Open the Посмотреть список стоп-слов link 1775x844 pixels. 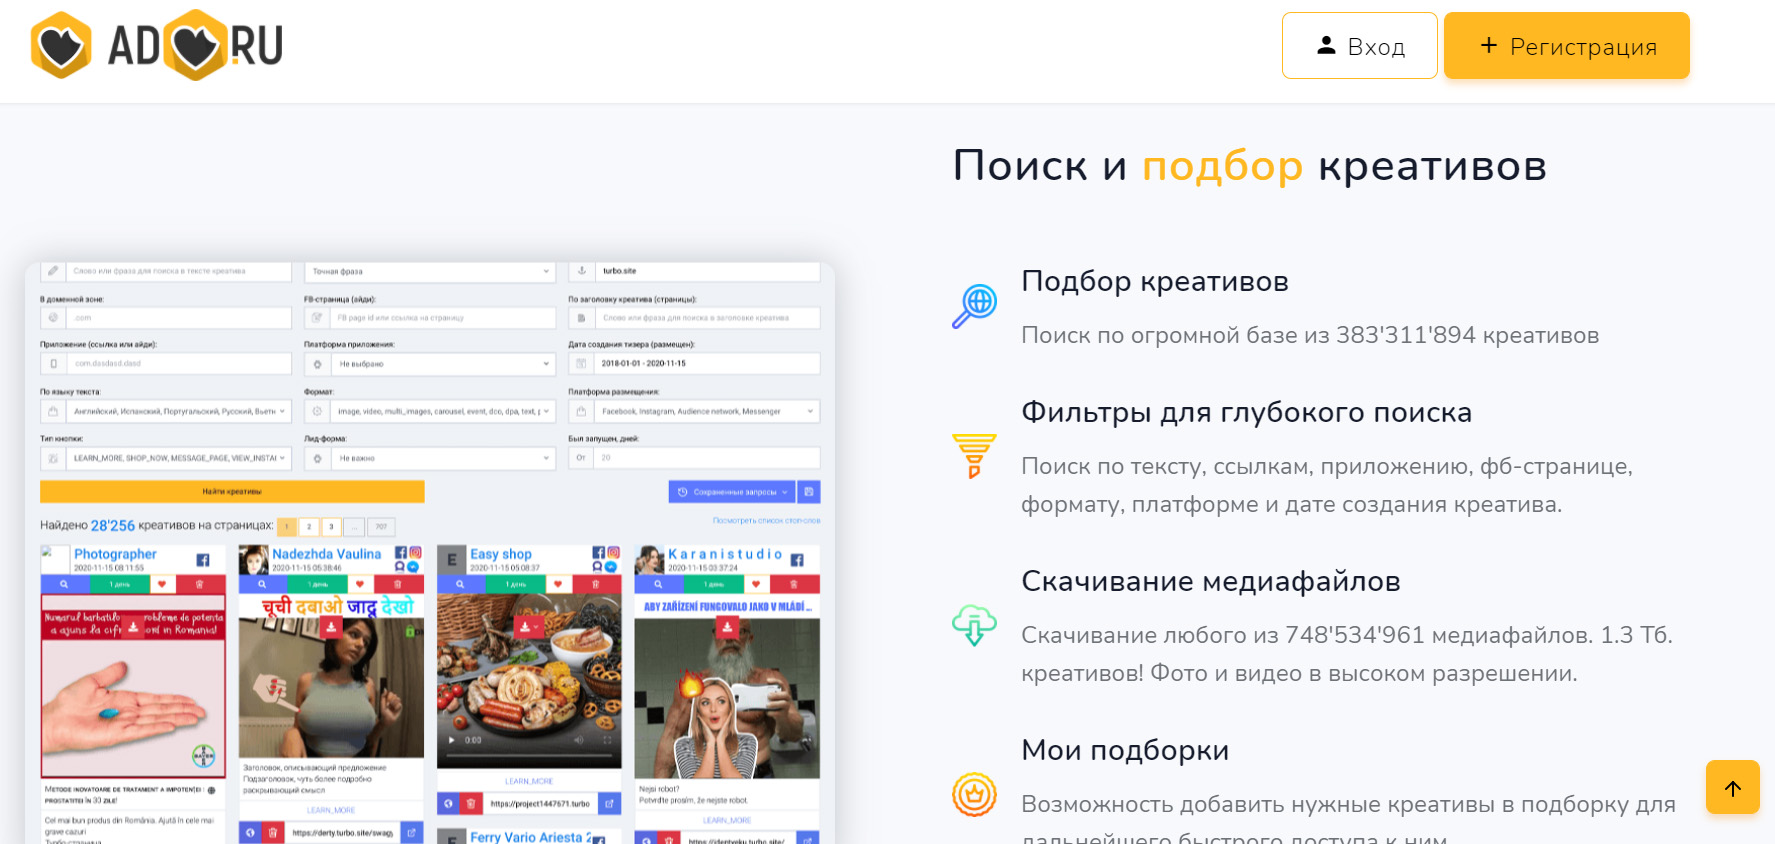(x=766, y=521)
